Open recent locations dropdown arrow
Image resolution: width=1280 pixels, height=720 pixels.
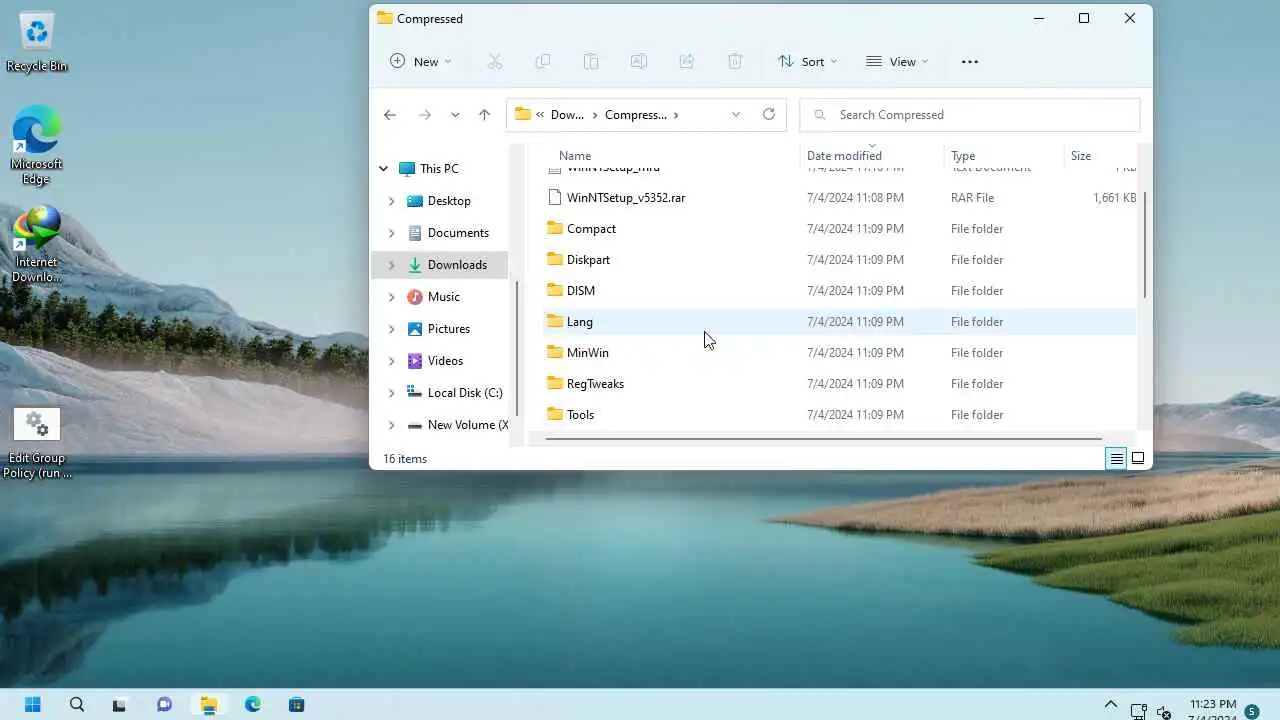(x=455, y=115)
